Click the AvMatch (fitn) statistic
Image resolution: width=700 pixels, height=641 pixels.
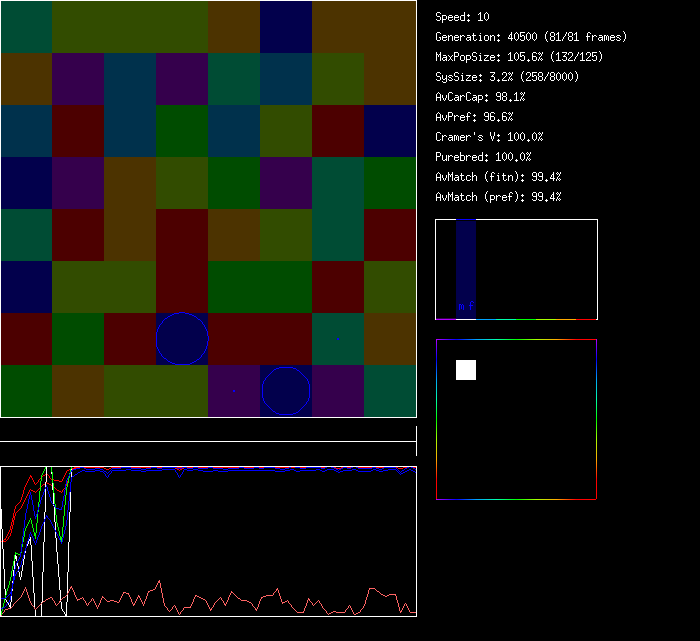point(498,177)
